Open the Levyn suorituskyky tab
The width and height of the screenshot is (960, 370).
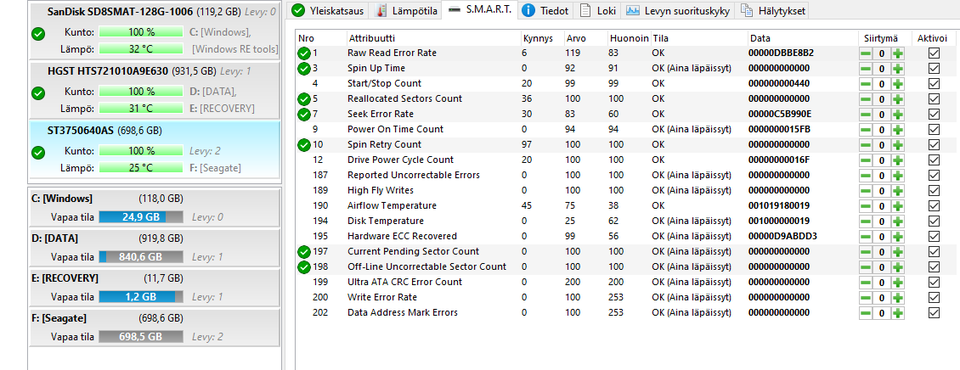[x=678, y=10]
